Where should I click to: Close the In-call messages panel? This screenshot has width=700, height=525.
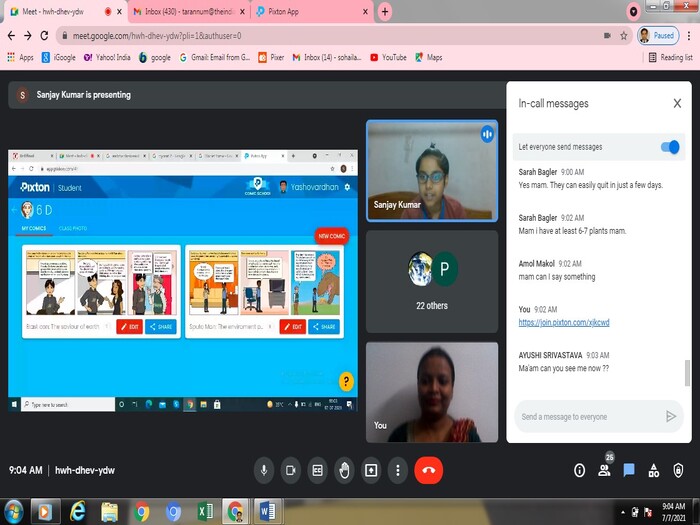click(677, 104)
